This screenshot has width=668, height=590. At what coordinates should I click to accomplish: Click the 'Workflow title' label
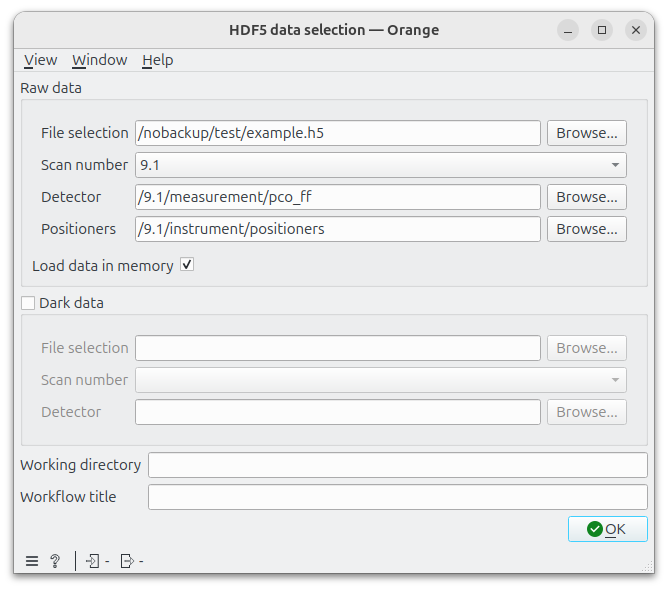(x=68, y=497)
